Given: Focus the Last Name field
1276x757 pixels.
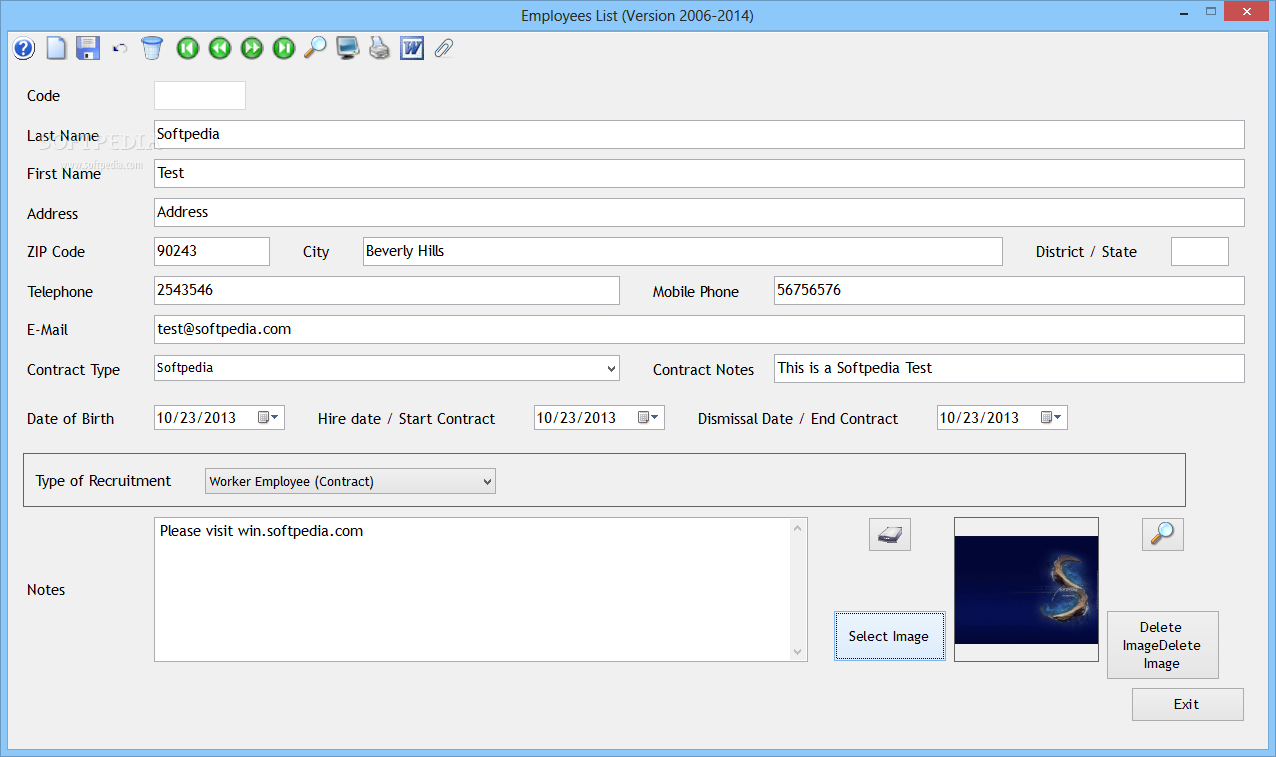Looking at the screenshot, I should [699, 134].
